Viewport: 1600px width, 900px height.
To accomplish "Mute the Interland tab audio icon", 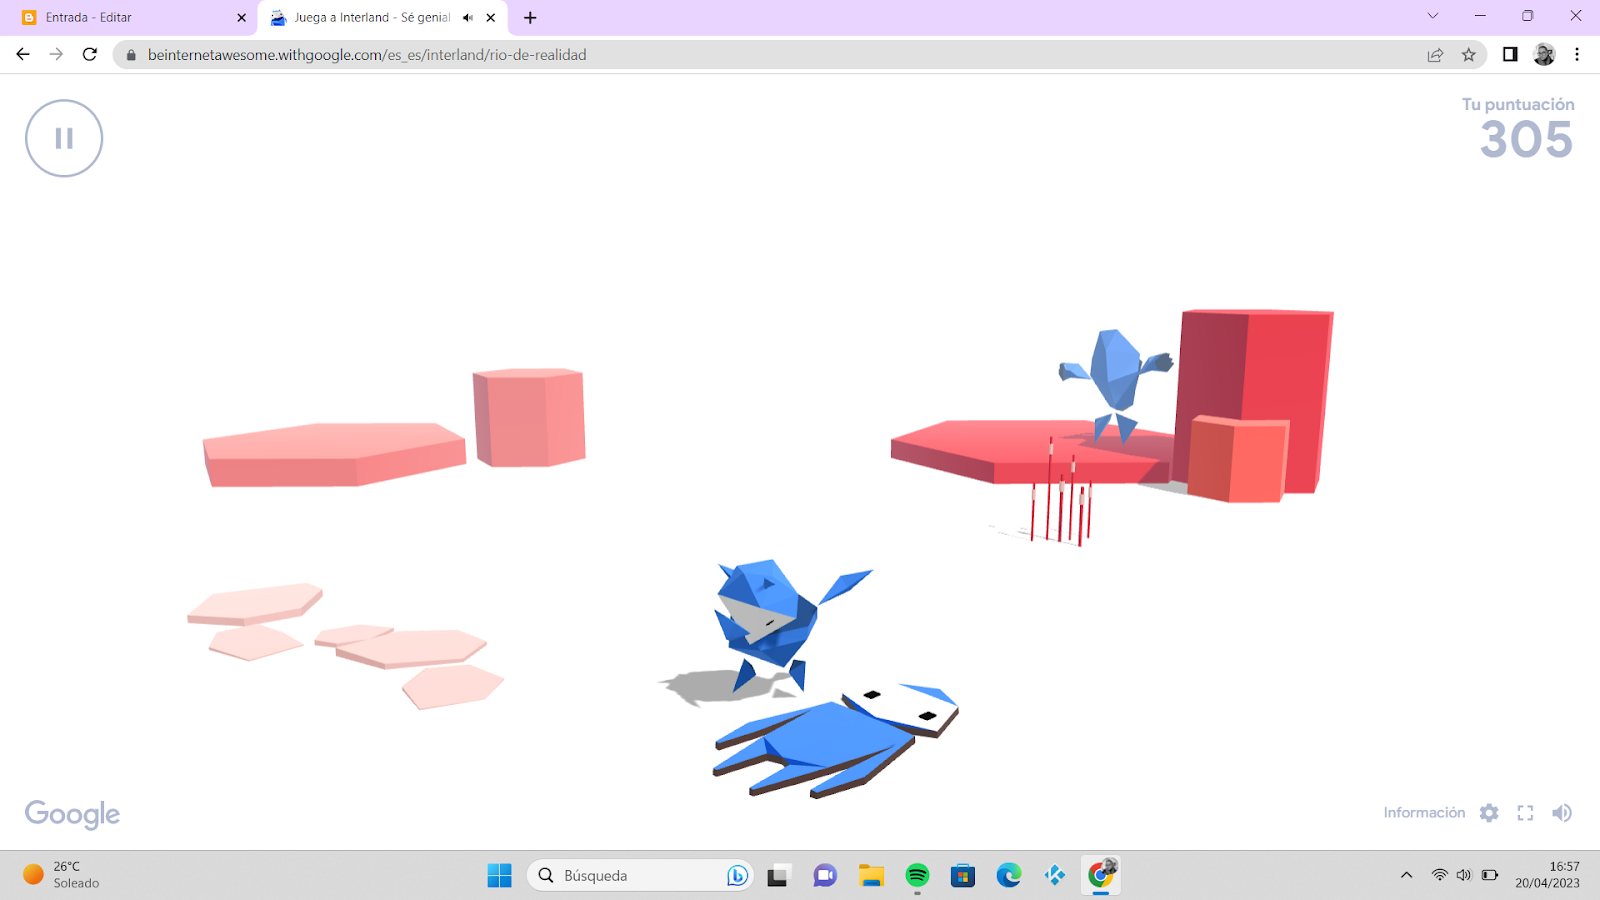I will [468, 17].
